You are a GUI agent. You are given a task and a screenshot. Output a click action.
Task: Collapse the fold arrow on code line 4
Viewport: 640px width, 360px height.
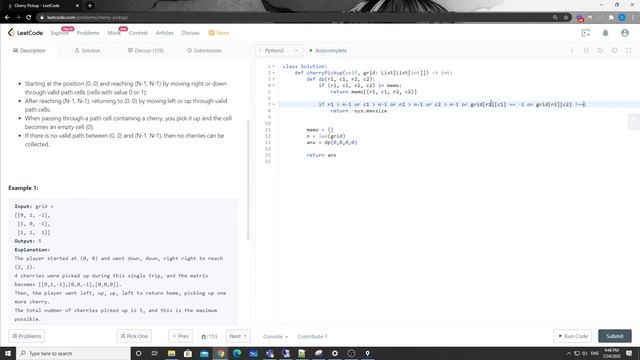coord(273,85)
